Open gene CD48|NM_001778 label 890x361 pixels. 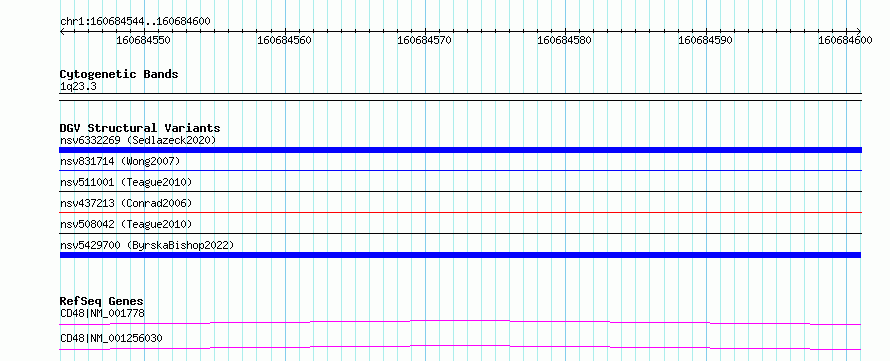[x=102, y=313]
